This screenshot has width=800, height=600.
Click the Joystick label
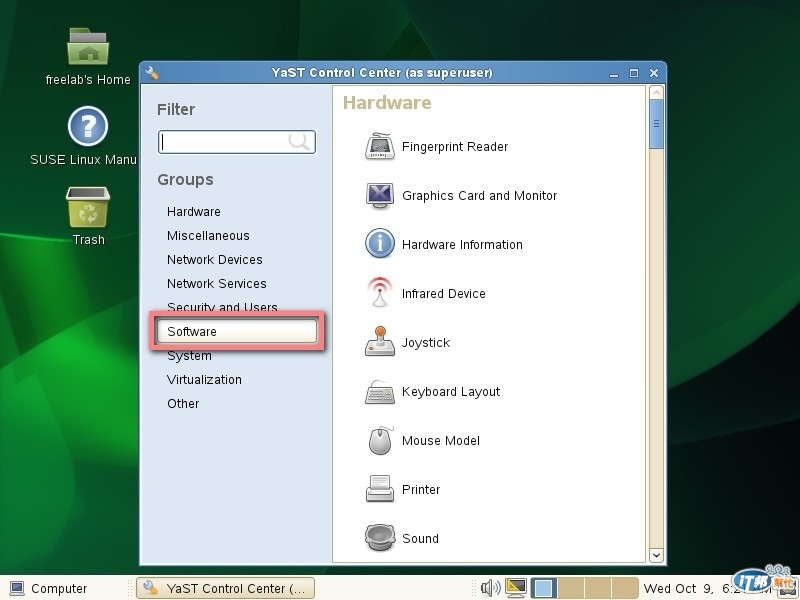click(426, 343)
